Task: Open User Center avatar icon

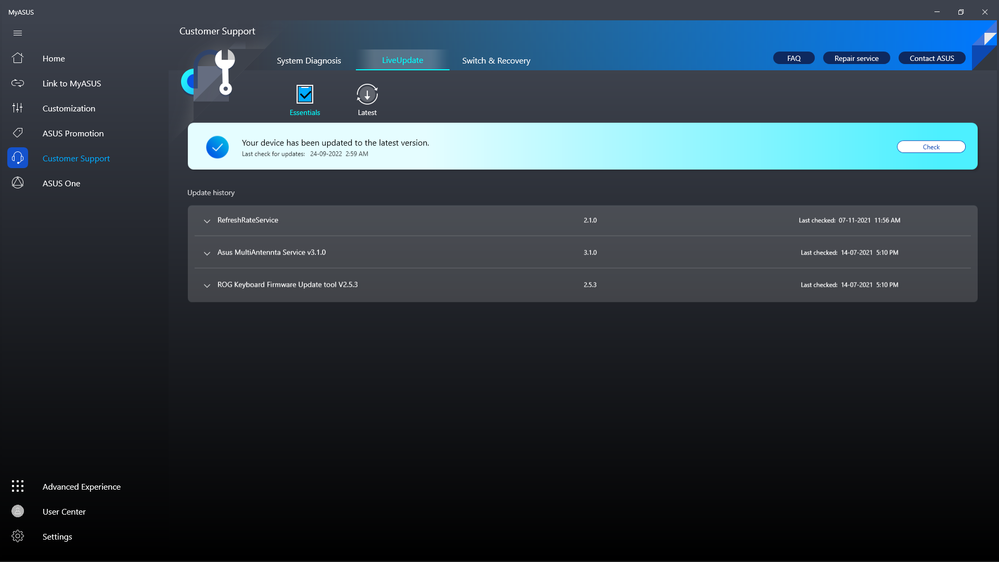Action: click(x=17, y=511)
